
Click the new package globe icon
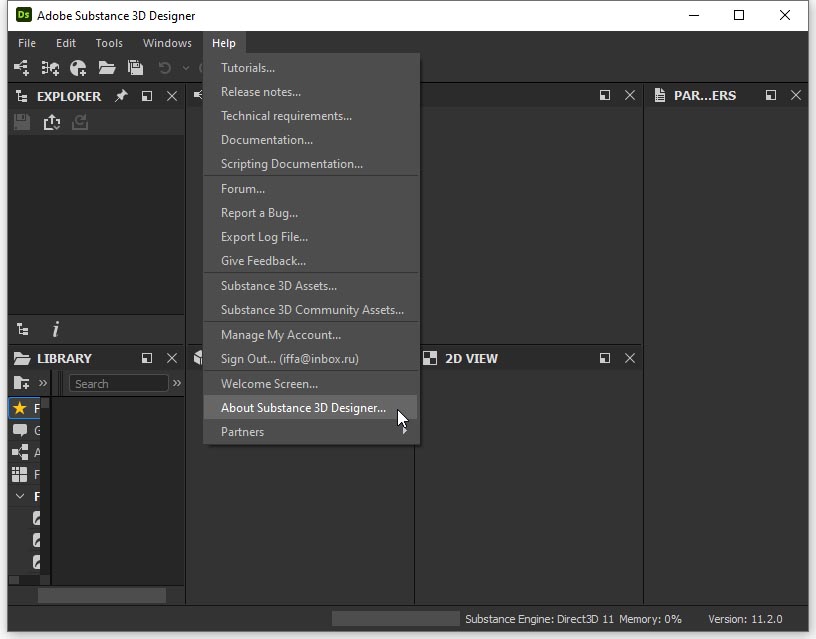coord(79,68)
